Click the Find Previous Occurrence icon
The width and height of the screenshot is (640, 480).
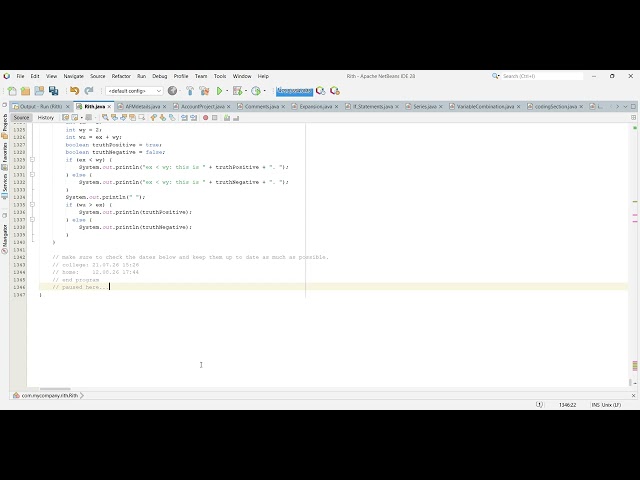[114, 118]
